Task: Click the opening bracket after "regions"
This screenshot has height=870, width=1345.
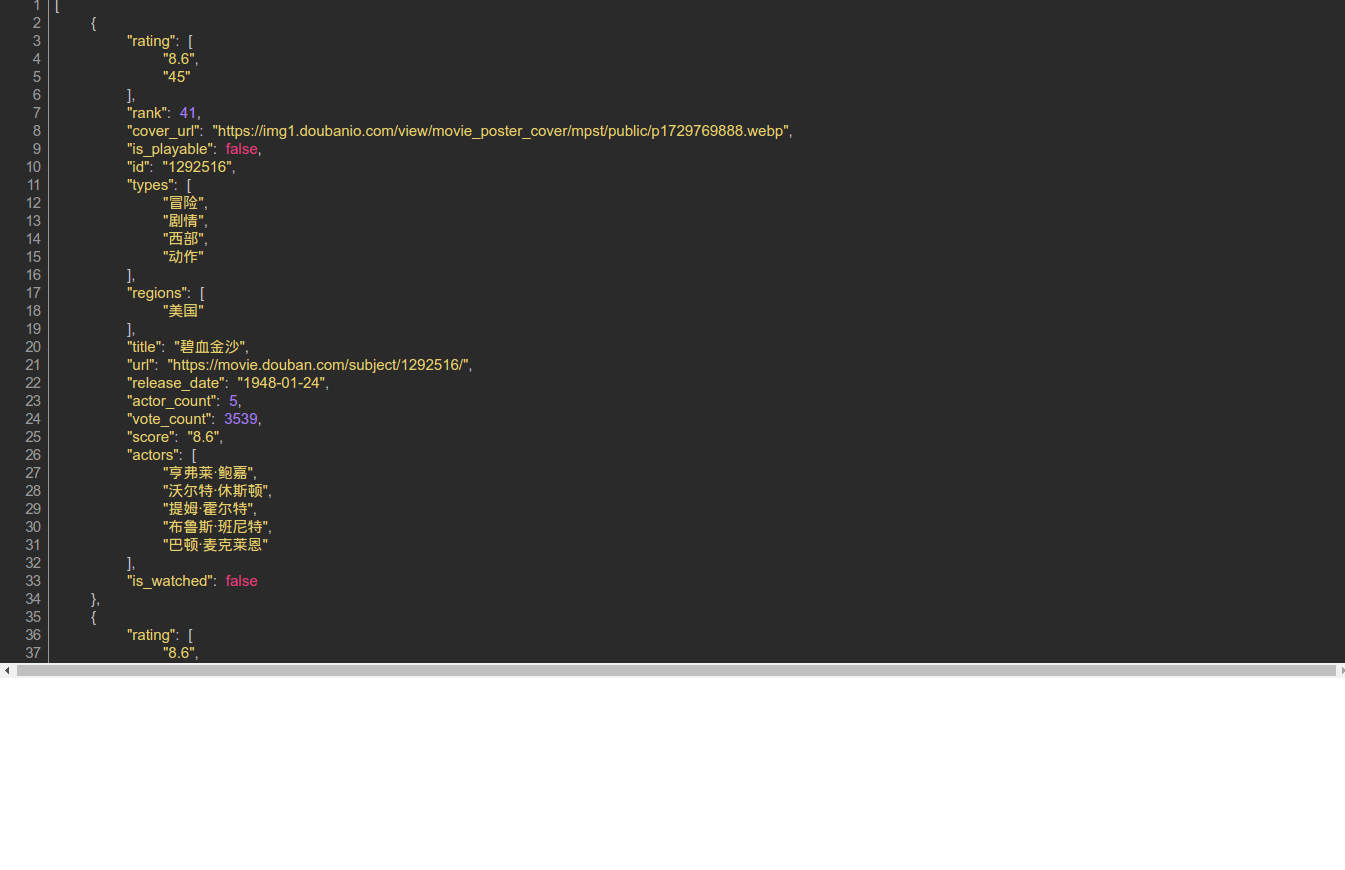Action: coord(202,293)
